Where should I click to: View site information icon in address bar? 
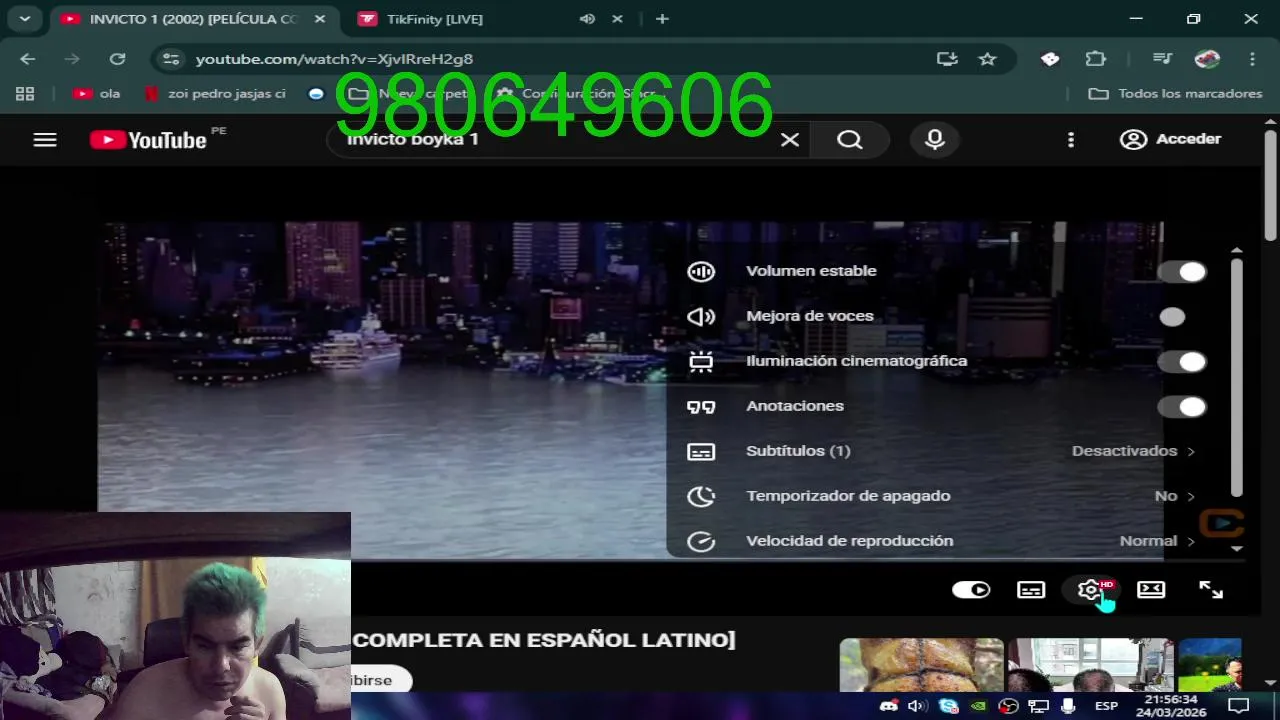171,59
